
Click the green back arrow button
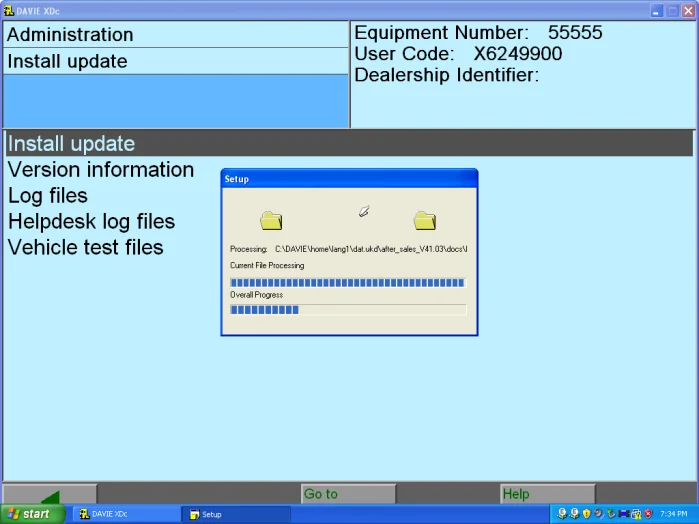click(x=50, y=494)
